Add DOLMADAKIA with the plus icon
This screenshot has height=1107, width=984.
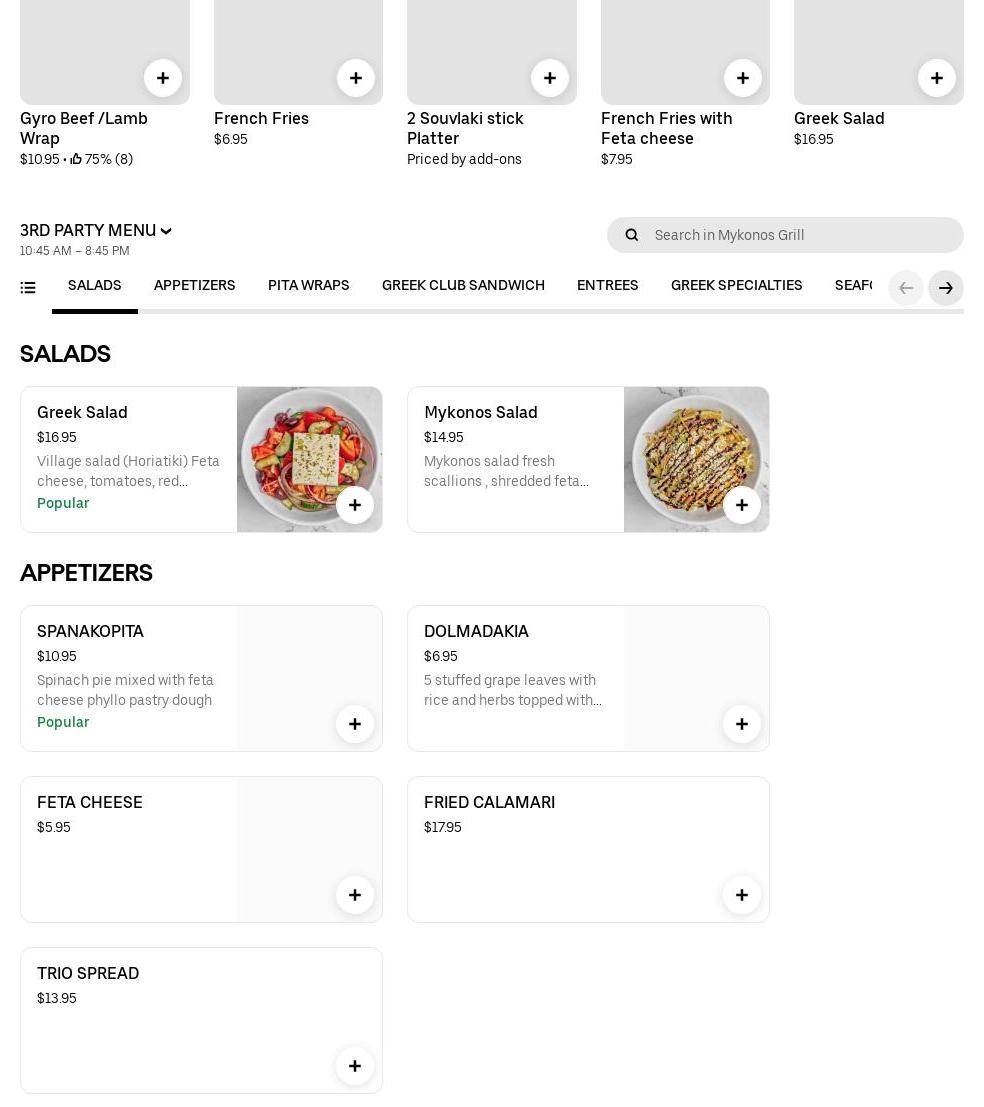point(742,724)
